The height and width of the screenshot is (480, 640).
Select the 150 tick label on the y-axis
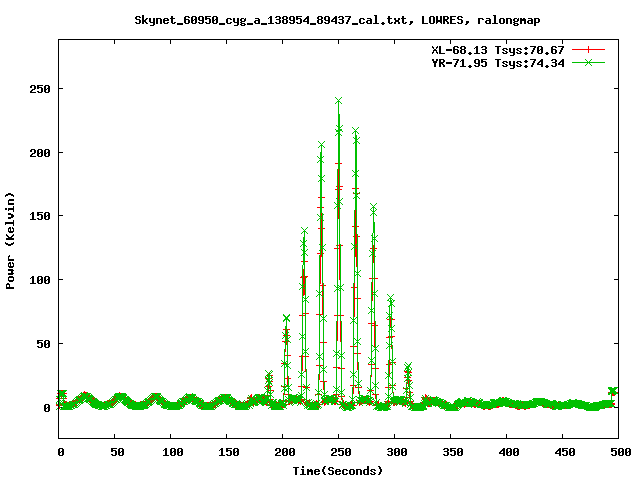click(40, 216)
